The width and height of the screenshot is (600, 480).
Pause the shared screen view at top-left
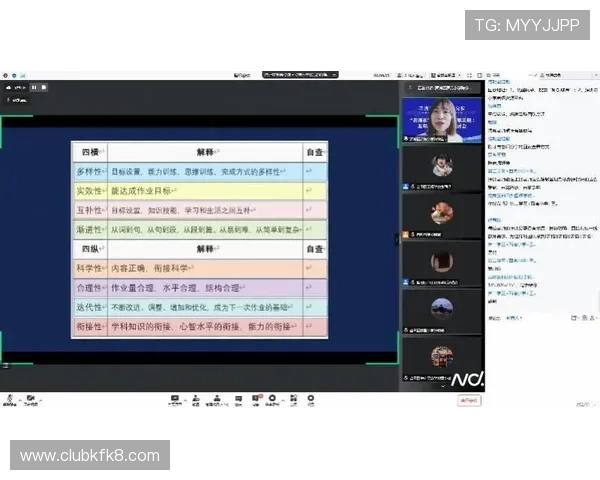coord(34,87)
